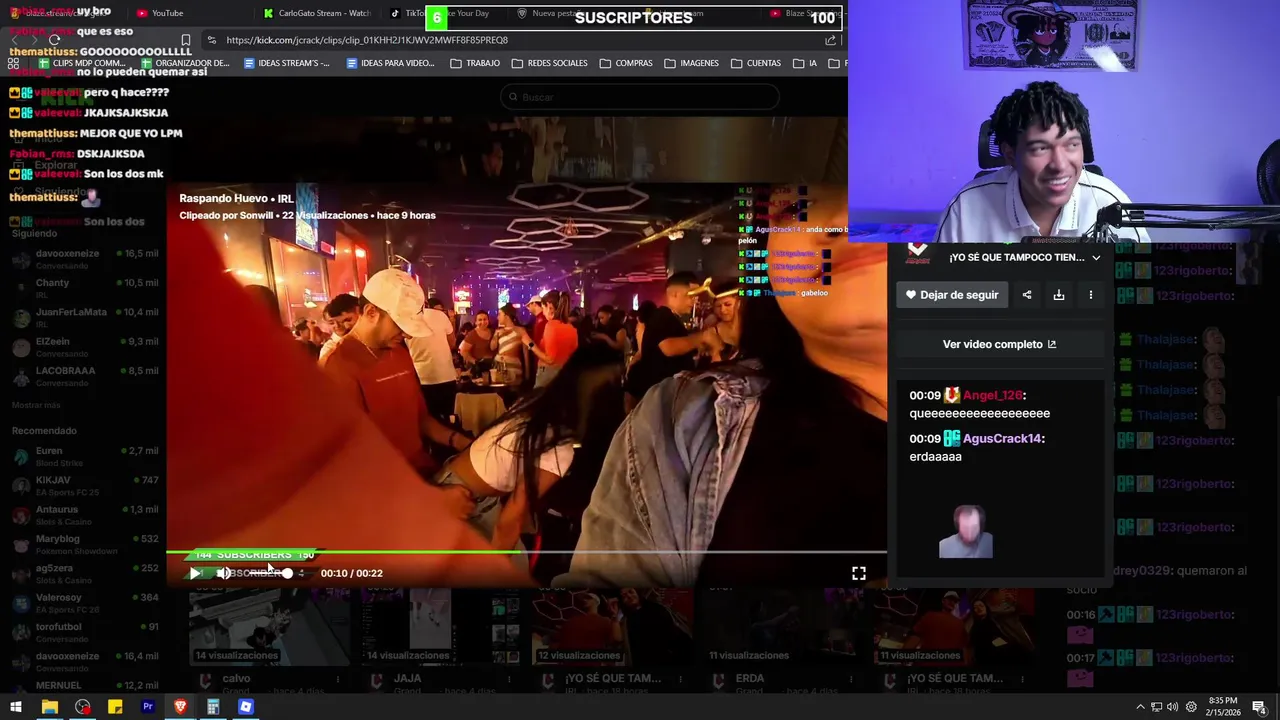Open the ERDA clip thumbnail
The image size is (1280, 720).
[x=783, y=625]
